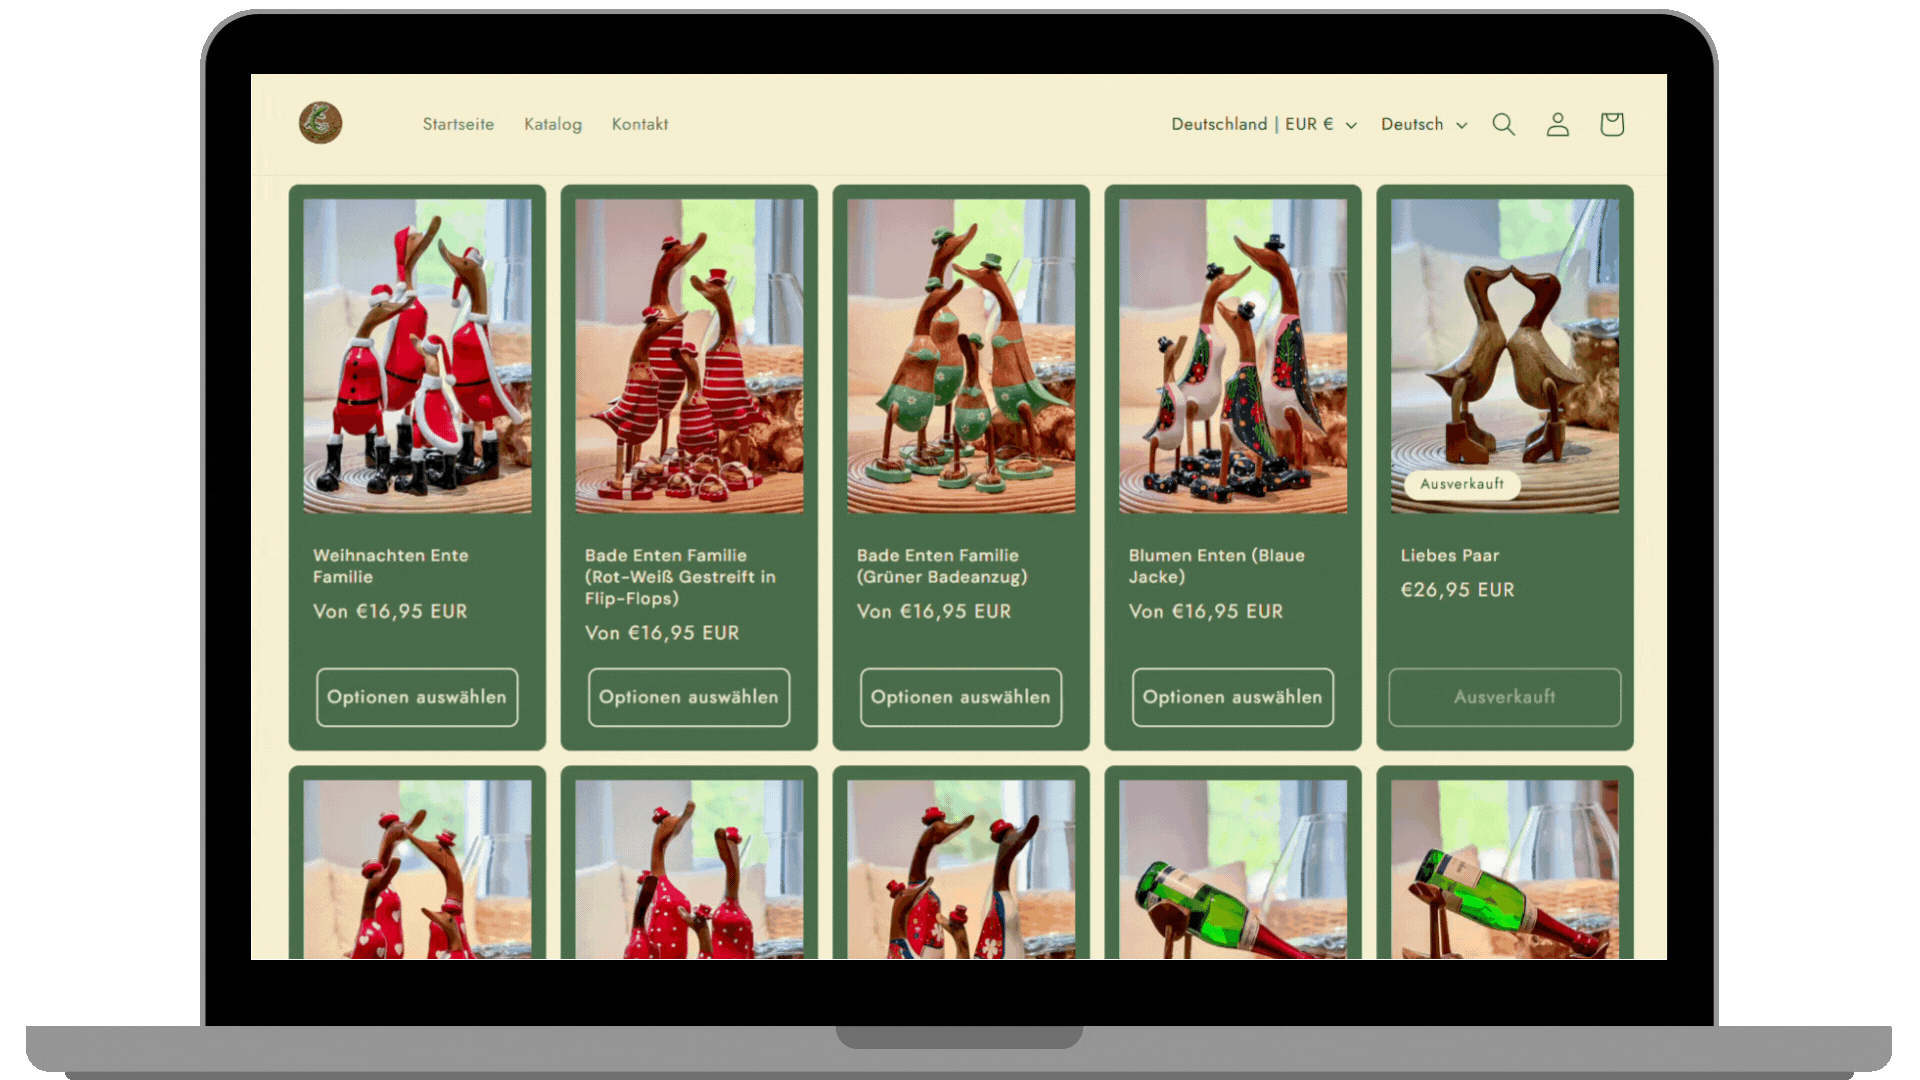Open the Weihnachten Ente Familie product image
Screen dimensions: 1920x1080
point(417,355)
